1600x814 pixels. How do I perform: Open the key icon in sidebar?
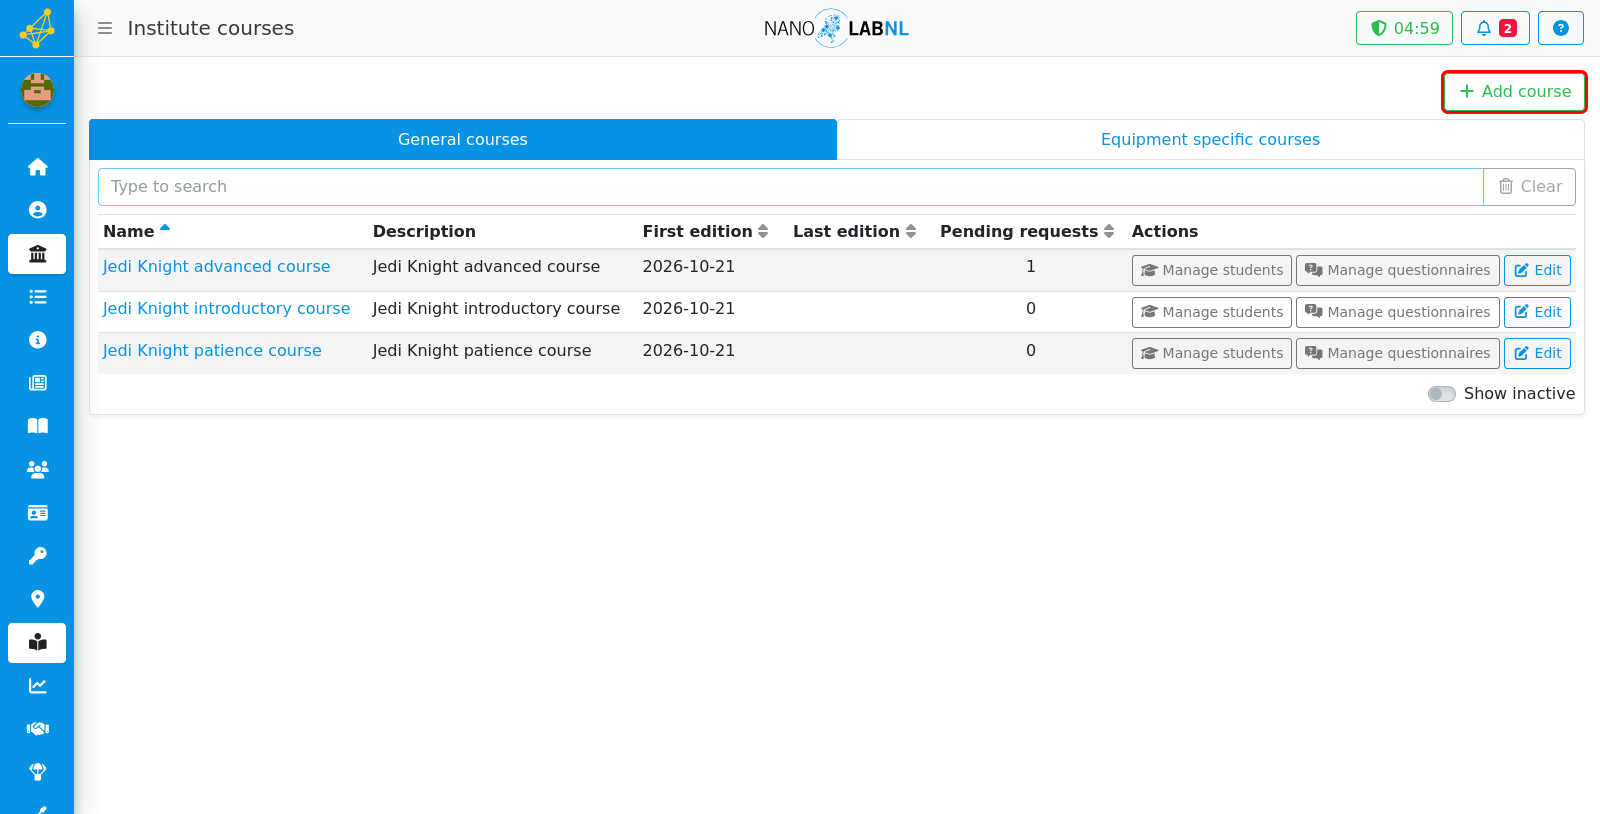pyautogui.click(x=37, y=556)
